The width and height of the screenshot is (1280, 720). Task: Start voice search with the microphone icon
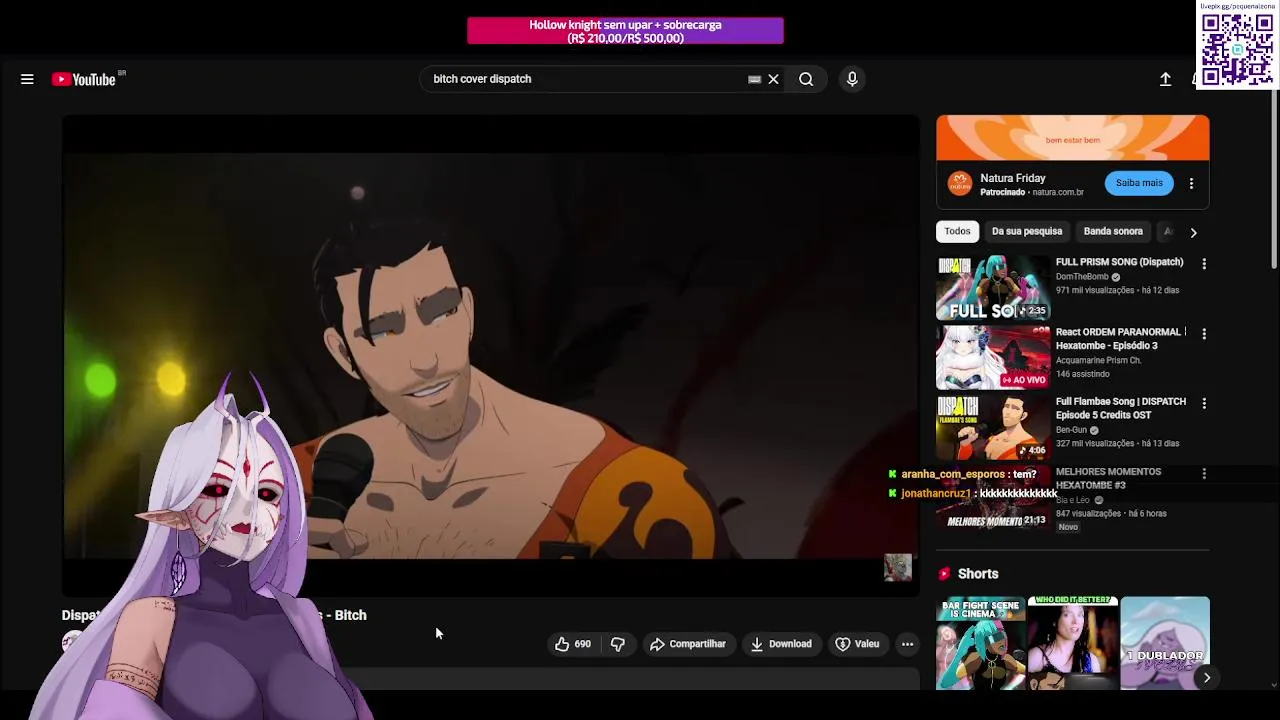click(x=852, y=79)
